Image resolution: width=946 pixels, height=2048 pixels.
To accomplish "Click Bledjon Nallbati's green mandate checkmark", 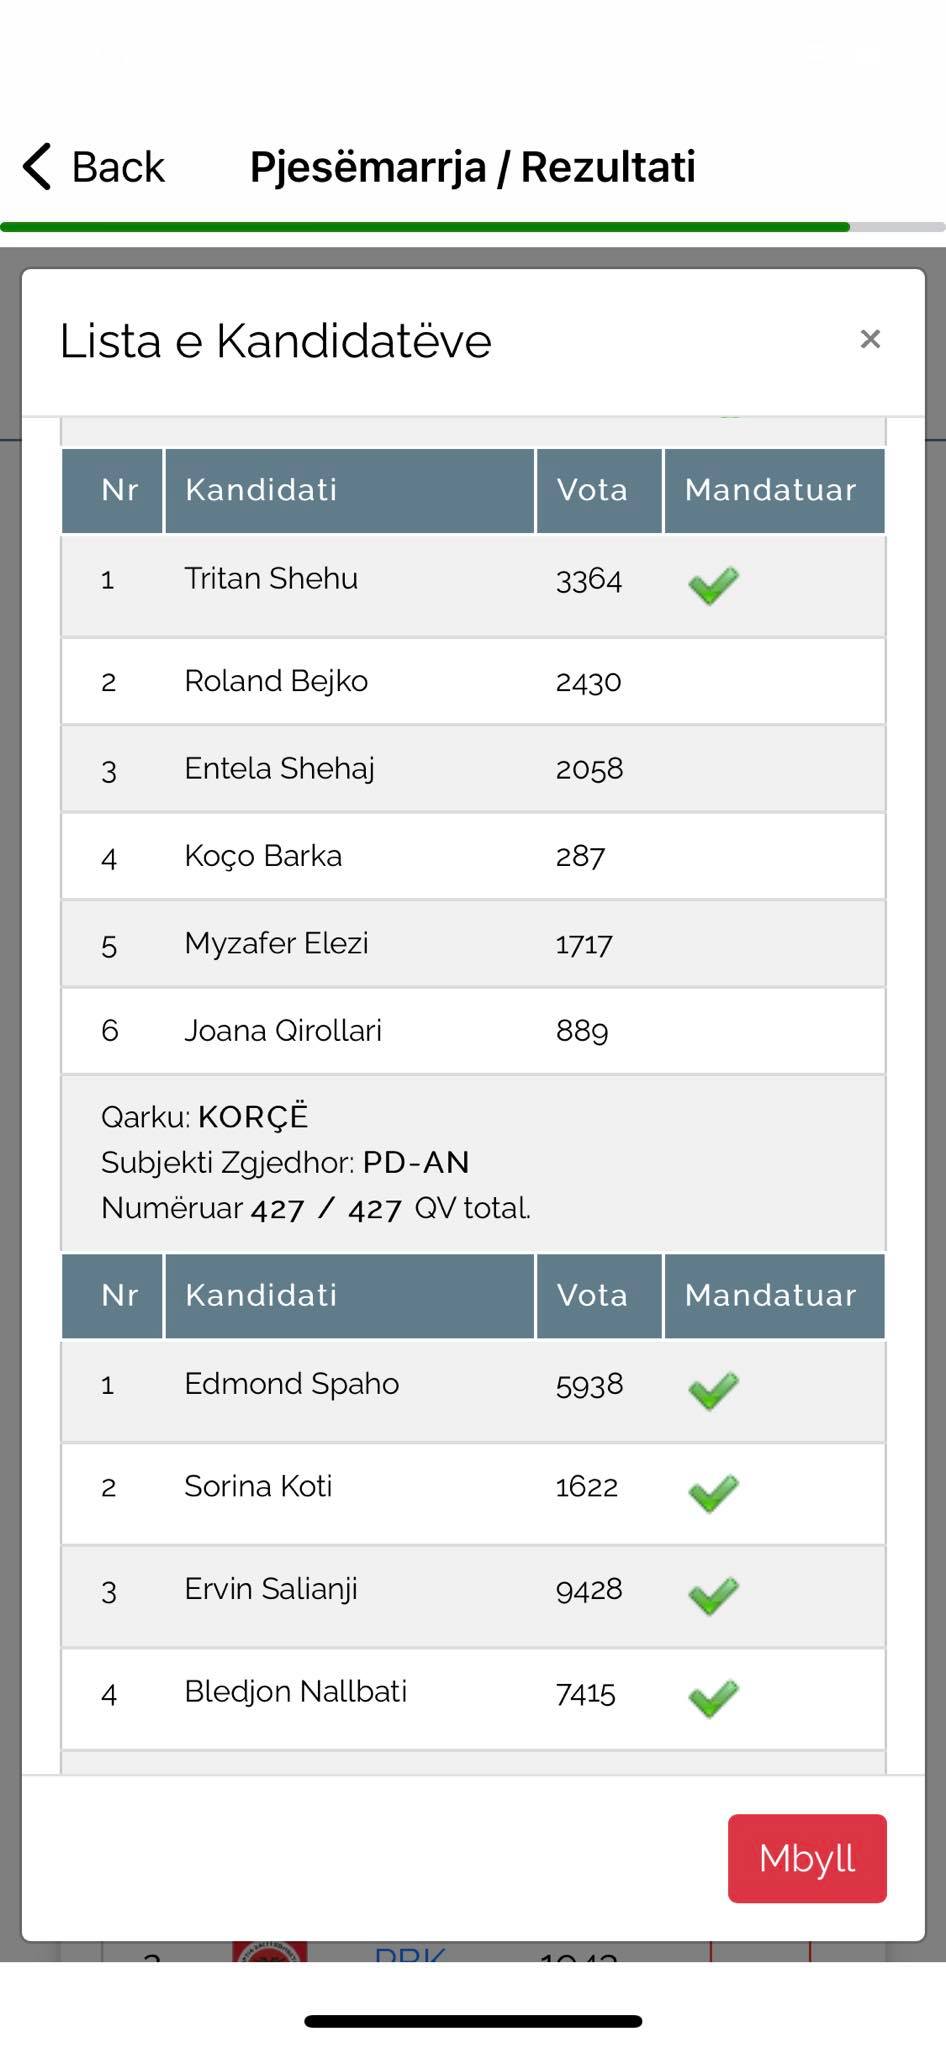I will coord(713,1698).
